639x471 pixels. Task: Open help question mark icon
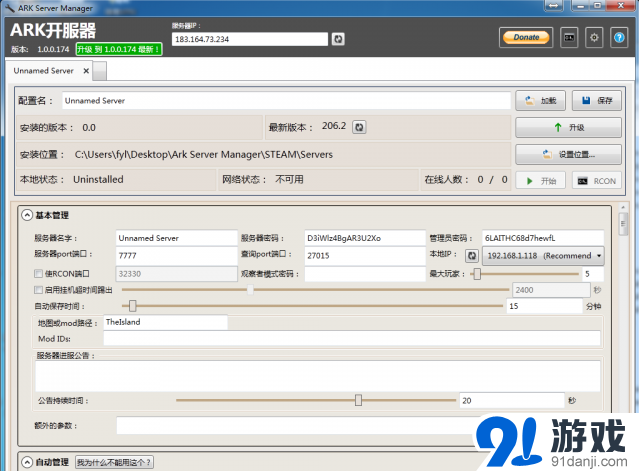(x=619, y=38)
